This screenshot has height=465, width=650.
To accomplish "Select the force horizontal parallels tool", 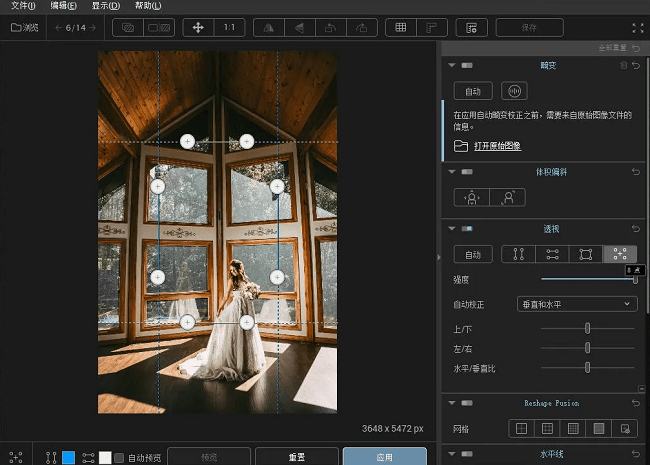I will 552,254.
